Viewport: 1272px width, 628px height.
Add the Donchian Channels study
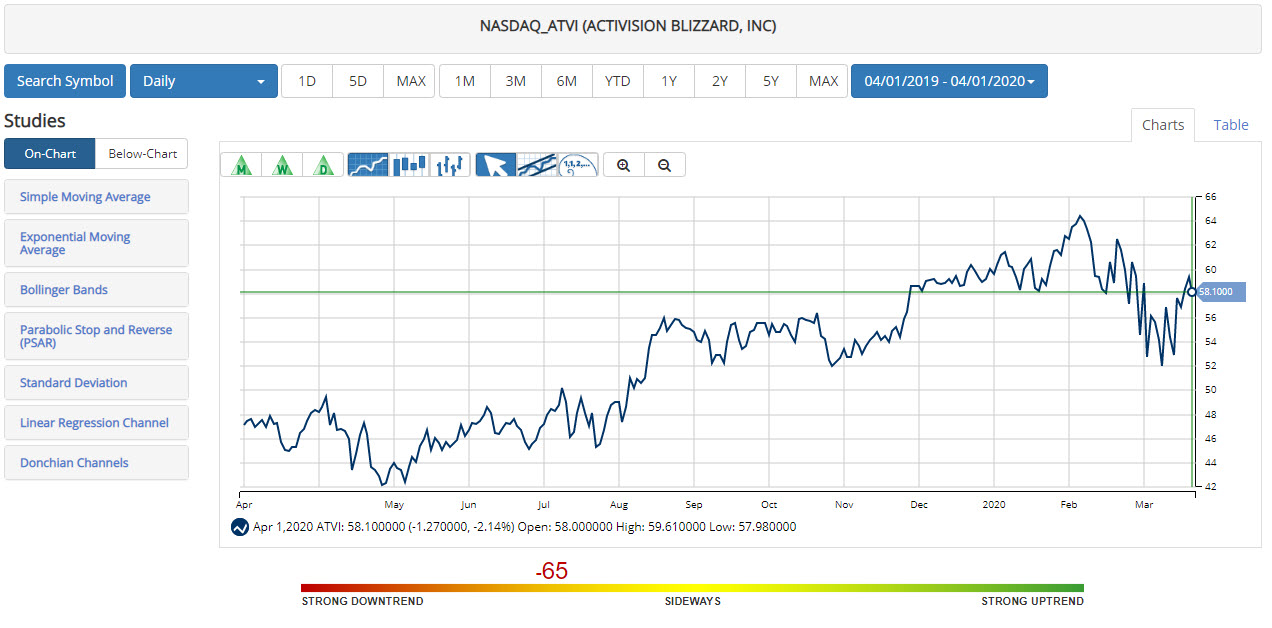tap(96, 463)
